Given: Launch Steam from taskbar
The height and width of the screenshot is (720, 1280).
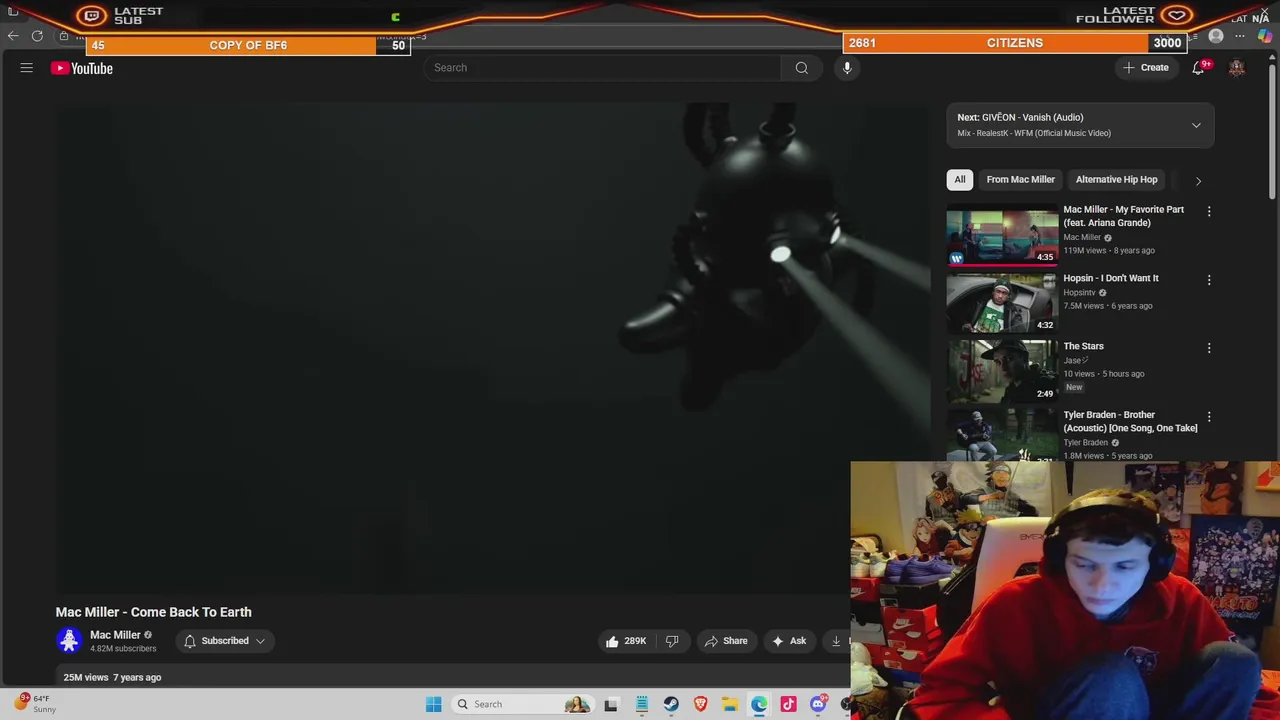Looking at the screenshot, I should tap(671, 704).
